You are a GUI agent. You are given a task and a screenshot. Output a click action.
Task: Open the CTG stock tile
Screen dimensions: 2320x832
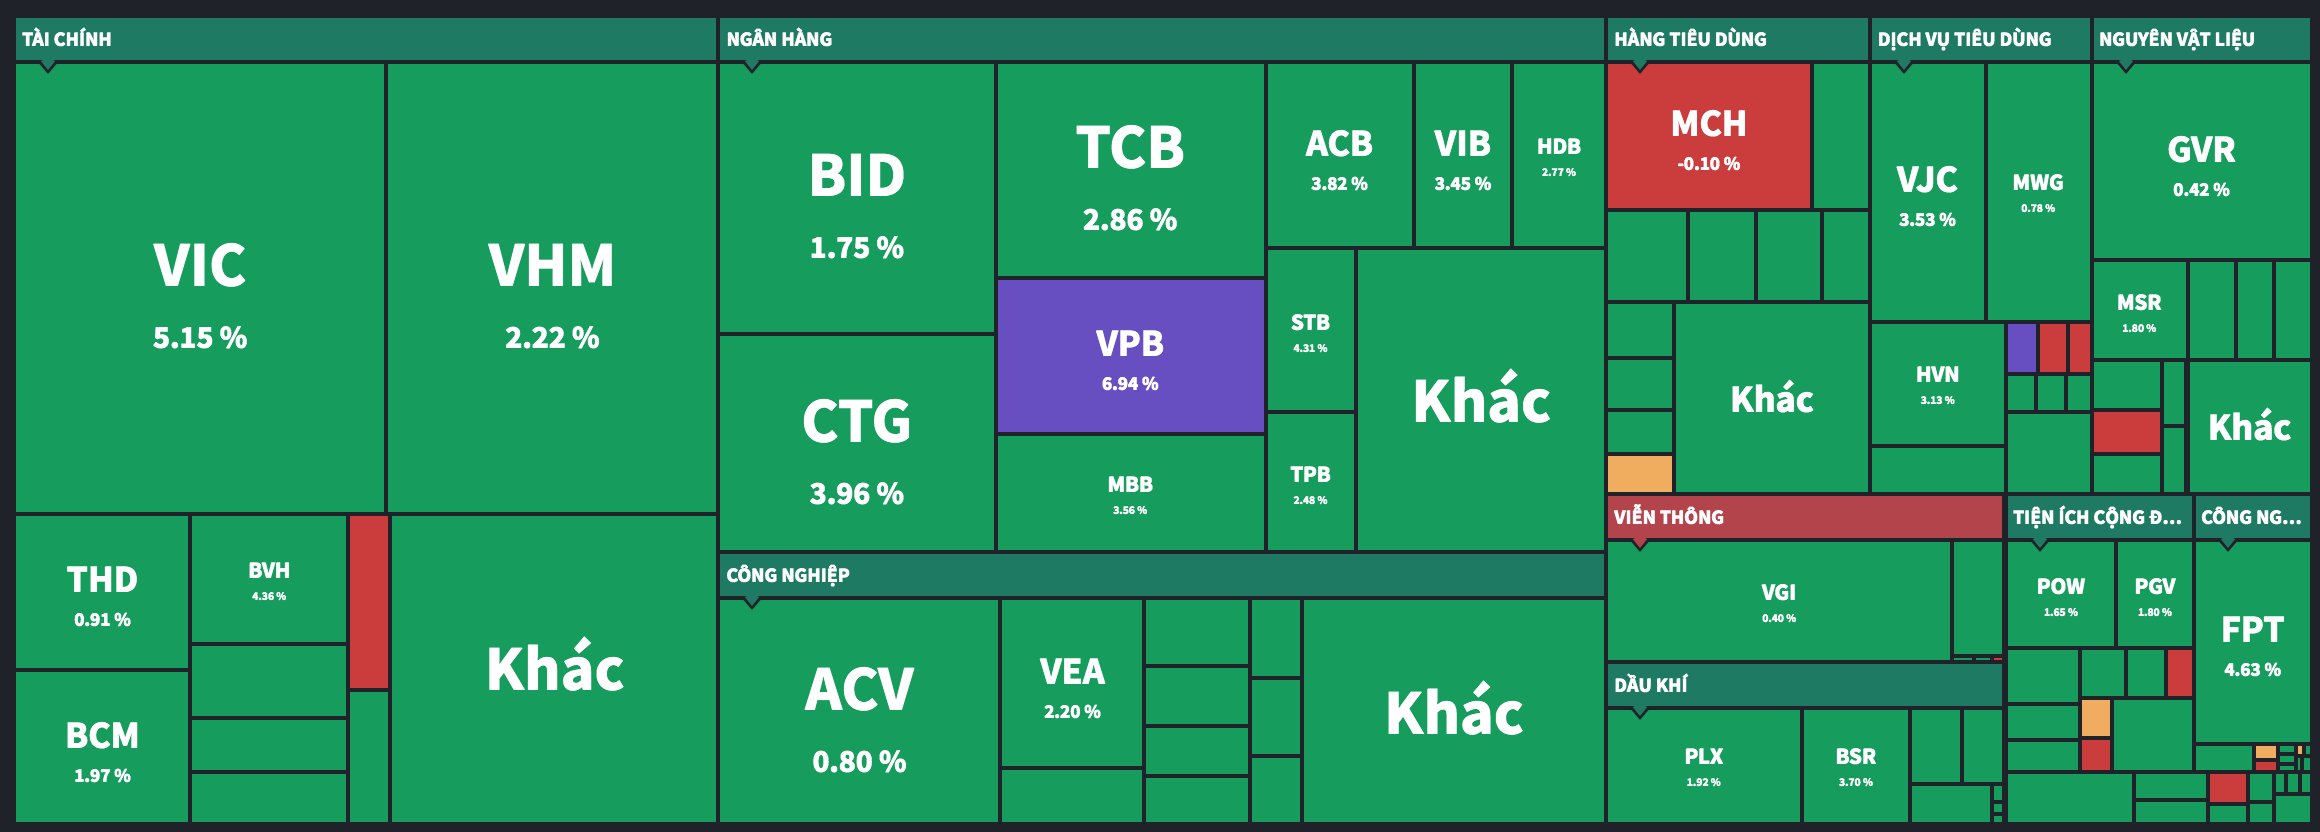[856, 442]
